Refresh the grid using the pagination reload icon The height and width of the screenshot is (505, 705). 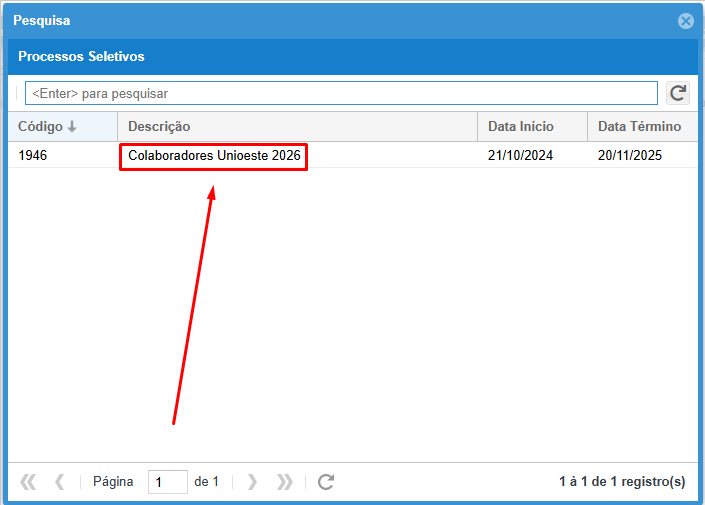[325, 482]
